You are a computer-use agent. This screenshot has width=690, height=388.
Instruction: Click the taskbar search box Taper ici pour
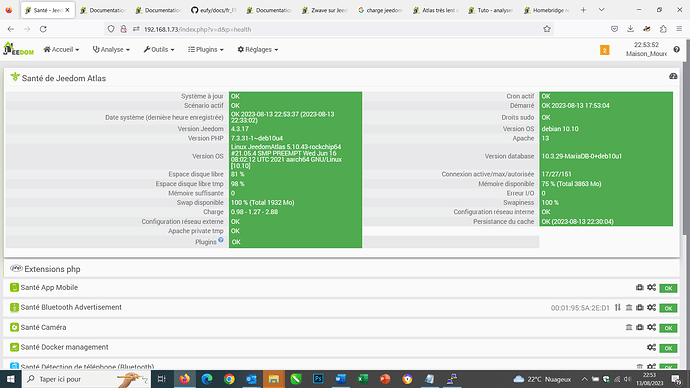pos(86,379)
